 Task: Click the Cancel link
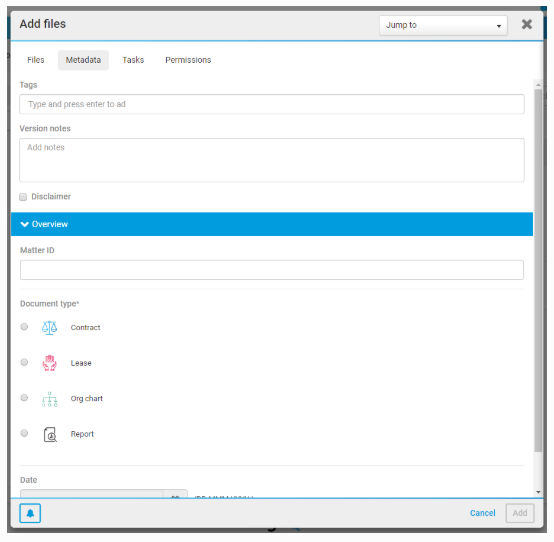pos(482,513)
